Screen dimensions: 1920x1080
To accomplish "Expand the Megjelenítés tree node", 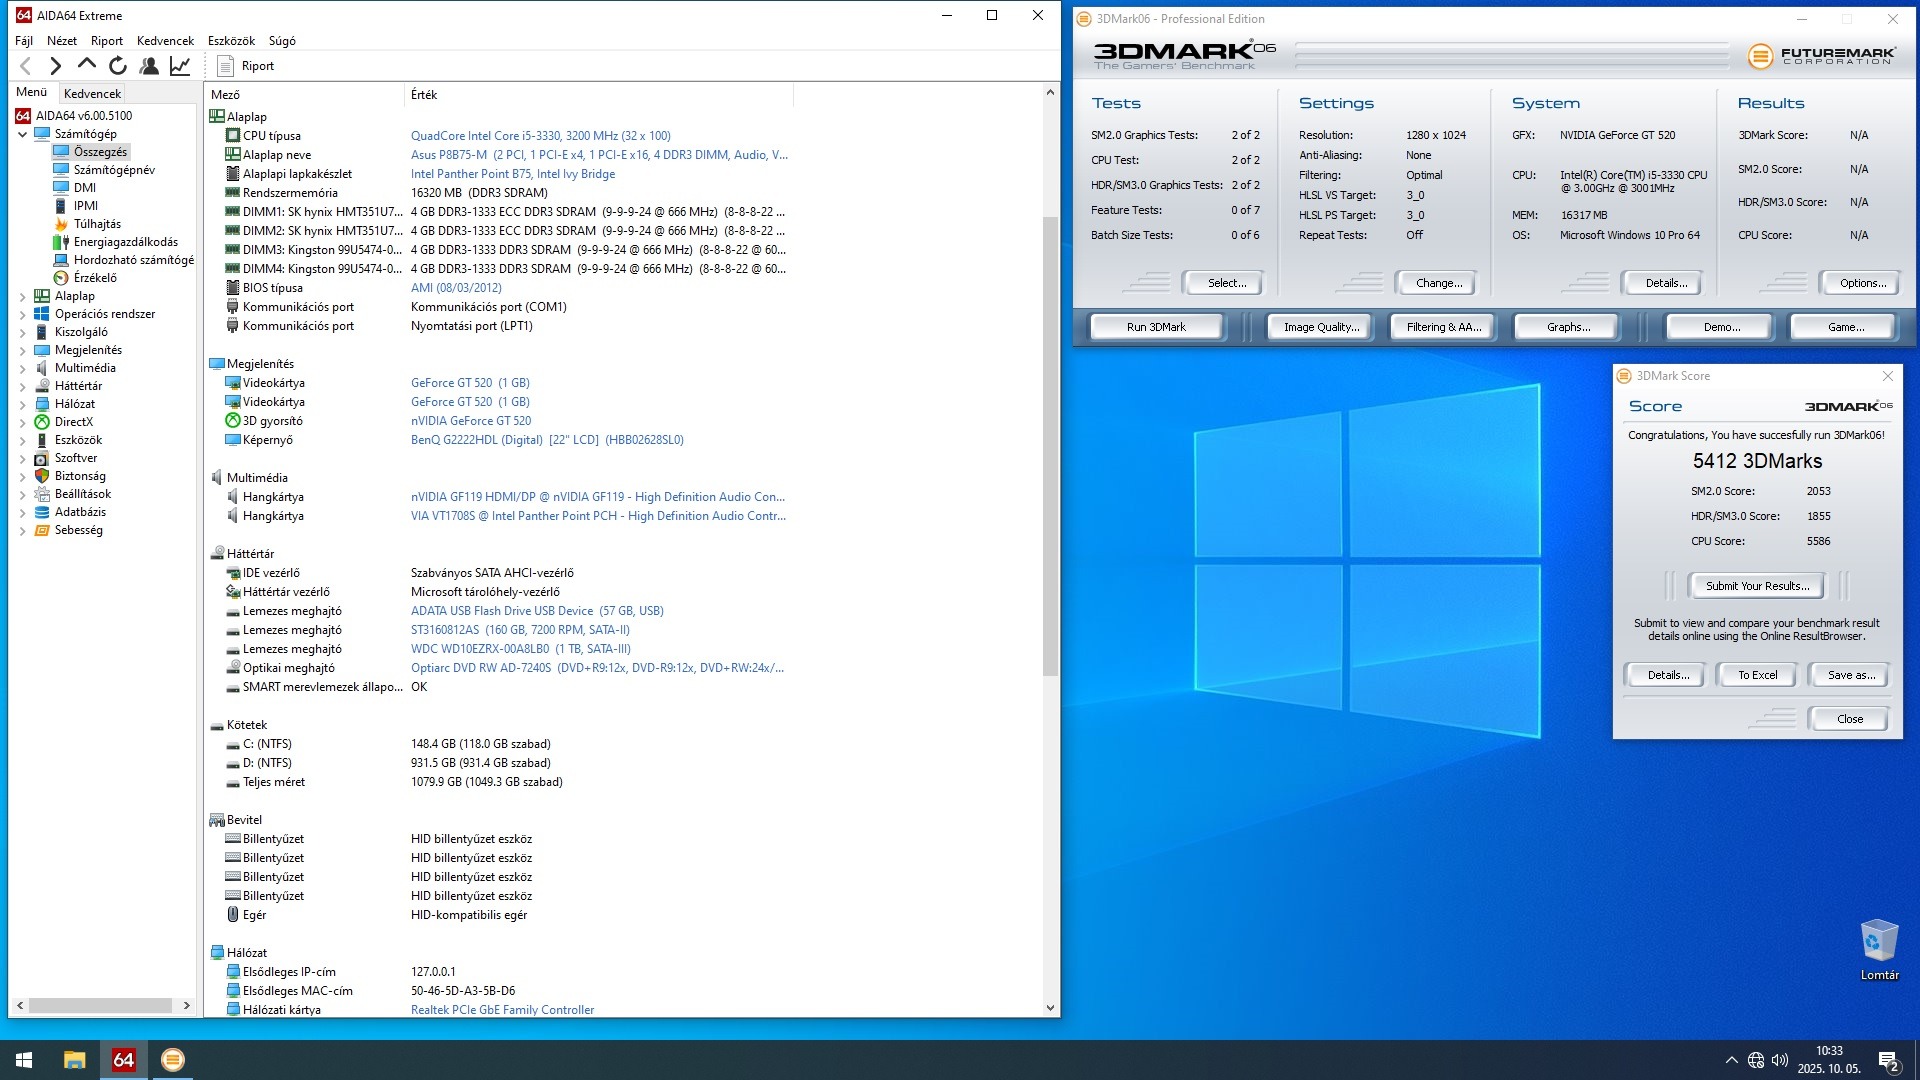I will pyautogui.click(x=22, y=350).
